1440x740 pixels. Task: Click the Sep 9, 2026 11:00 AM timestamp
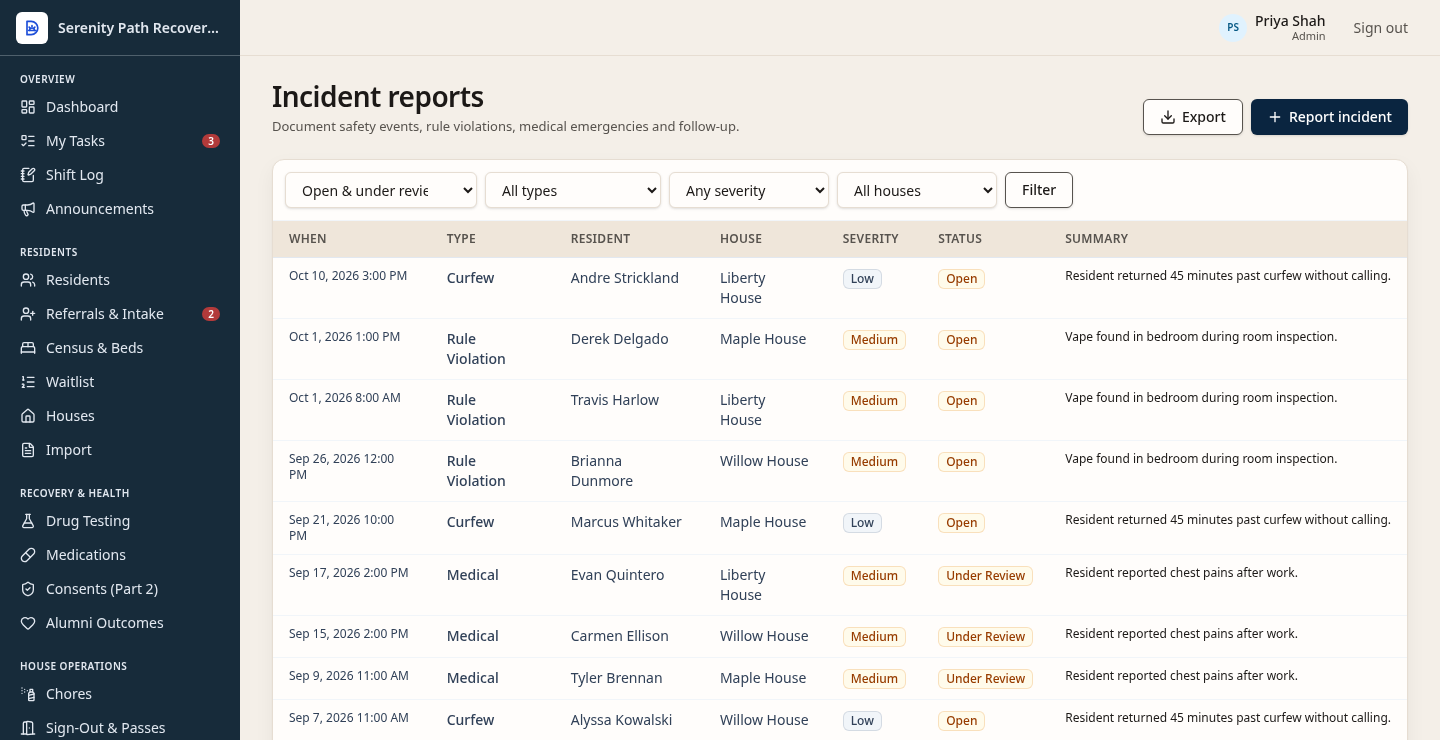(x=349, y=676)
